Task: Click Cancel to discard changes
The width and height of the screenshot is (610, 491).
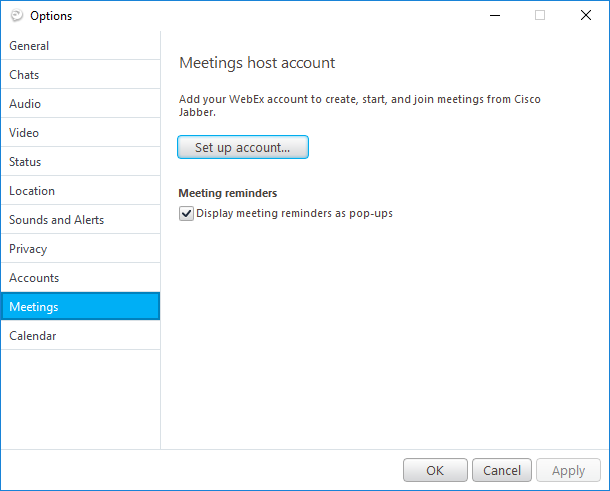Action: [502, 470]
